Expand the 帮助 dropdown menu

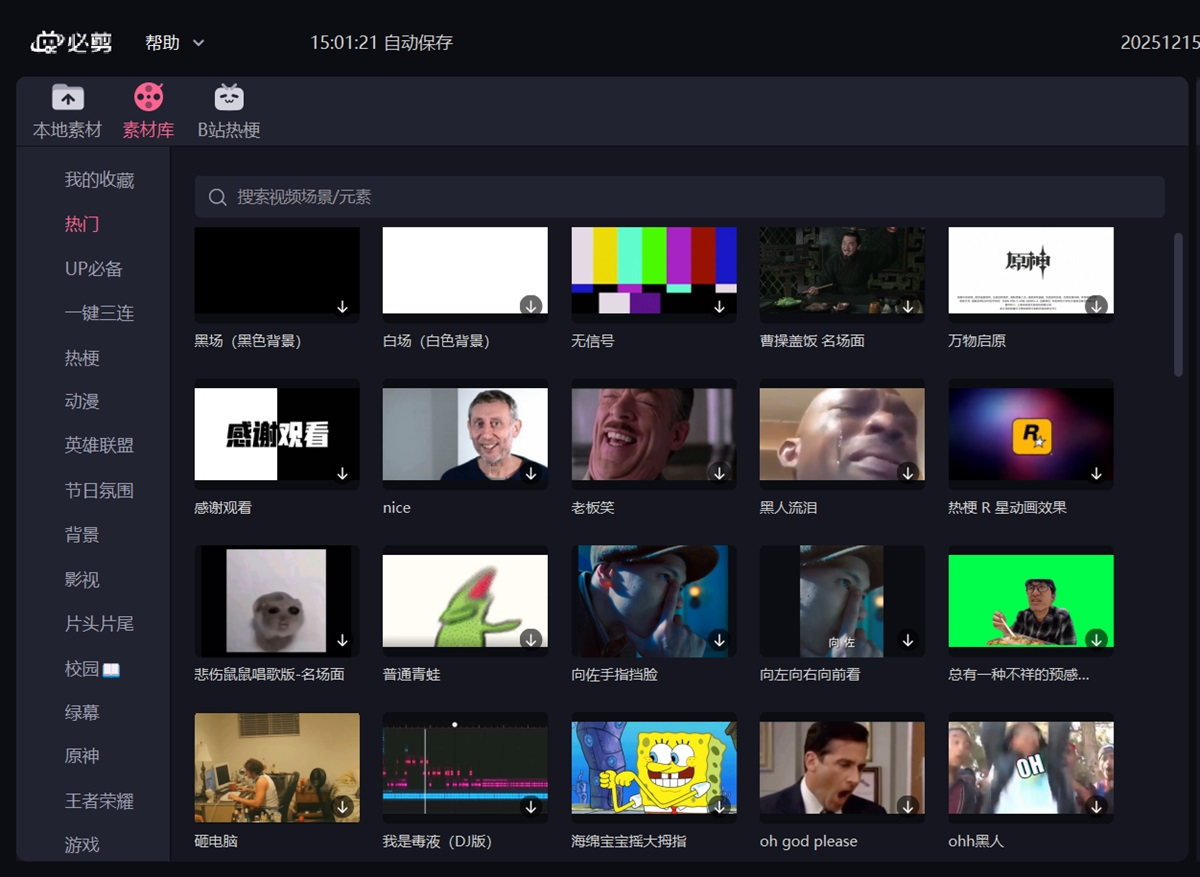pos(175,43)
